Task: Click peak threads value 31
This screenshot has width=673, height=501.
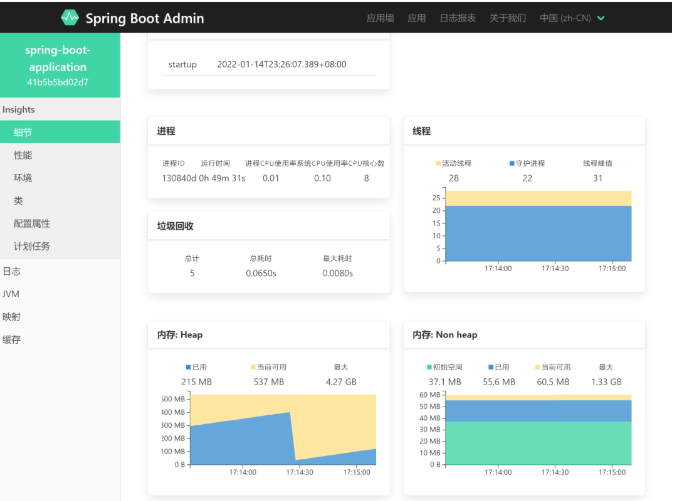Action: [597, 178]
